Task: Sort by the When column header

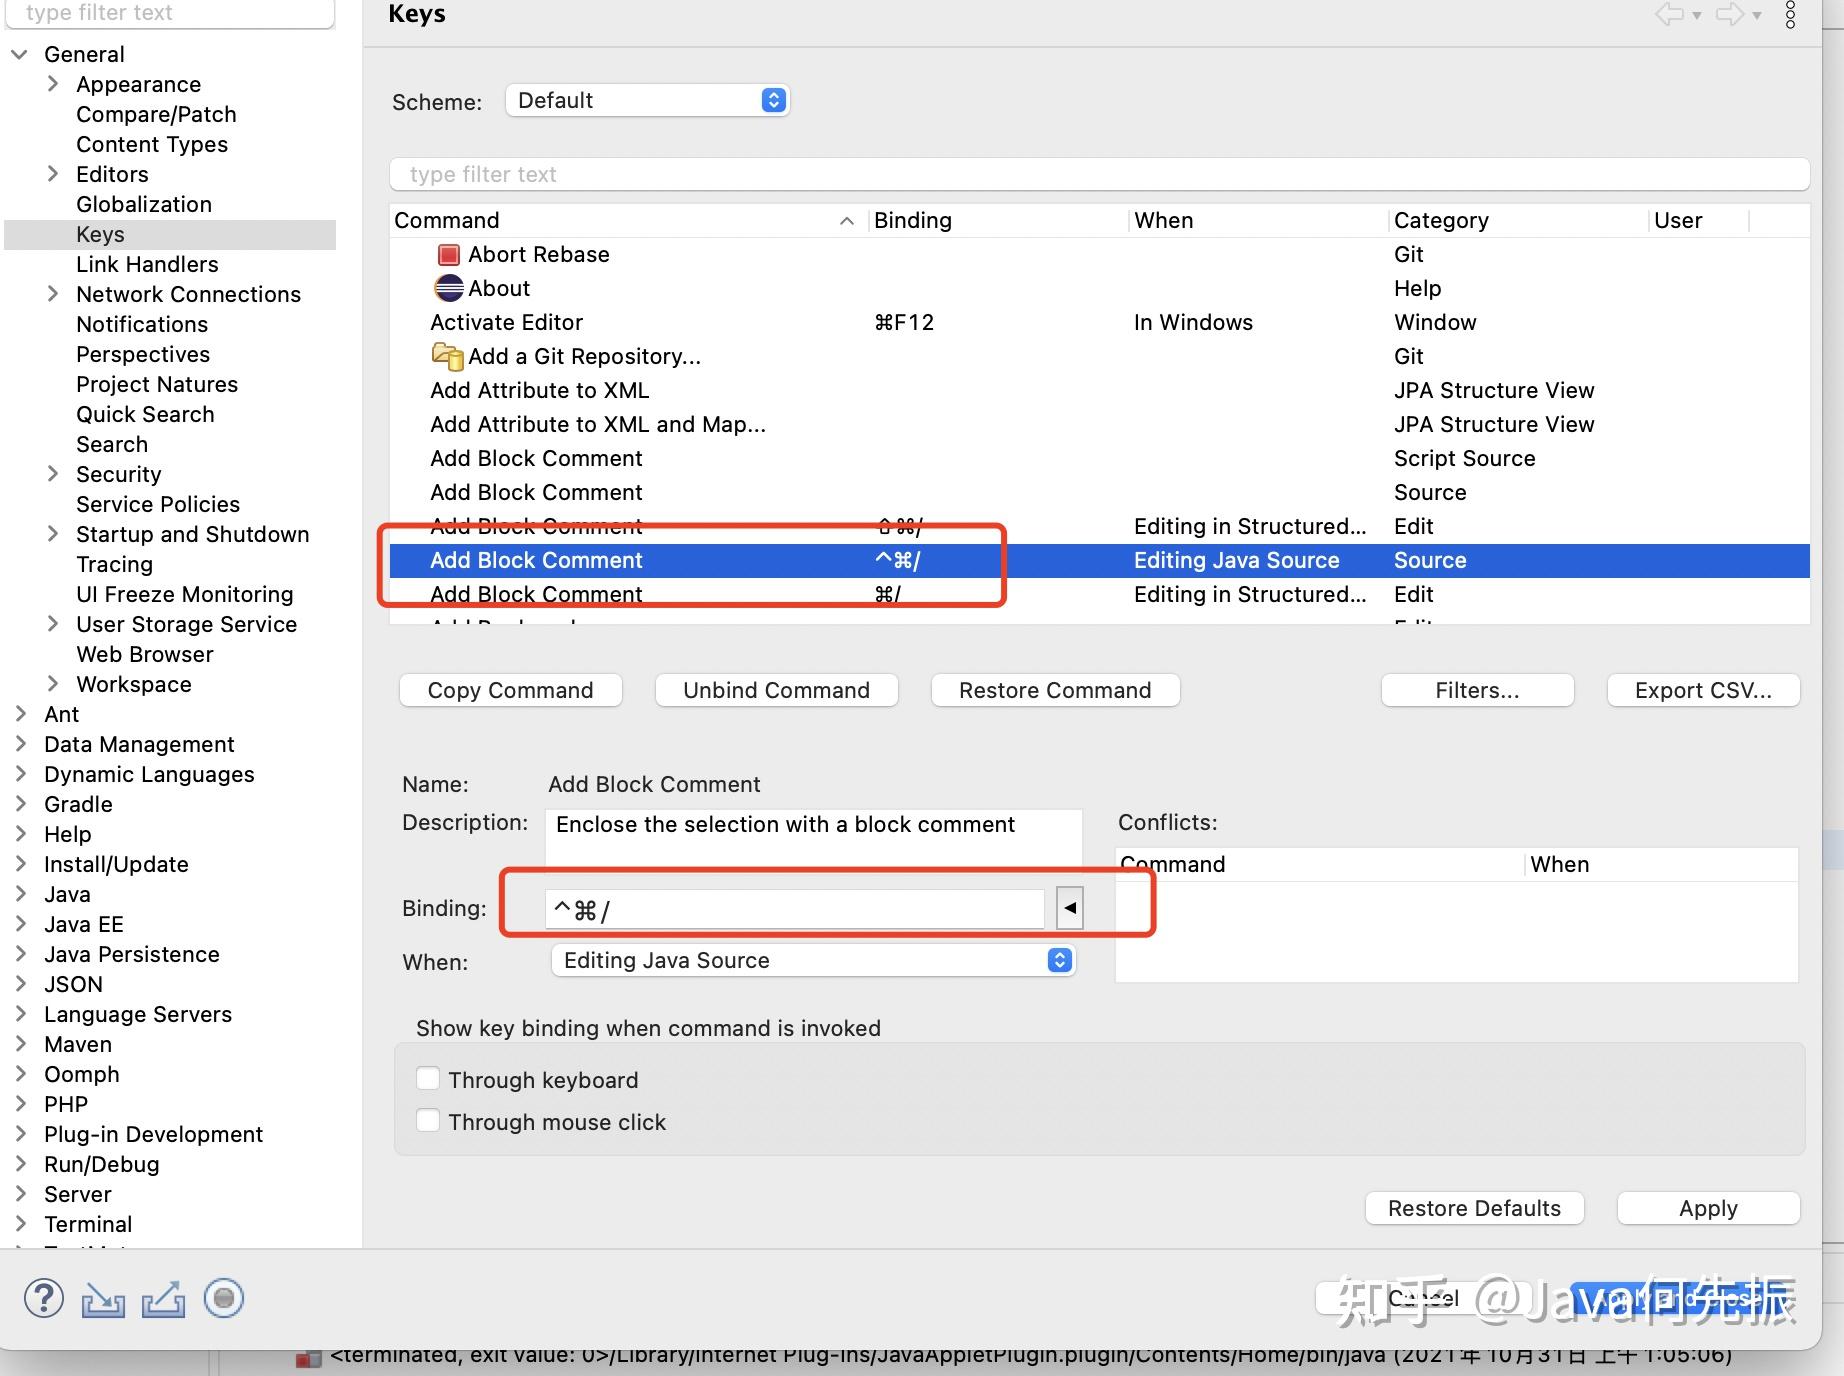Action: tap(1258, 220)
